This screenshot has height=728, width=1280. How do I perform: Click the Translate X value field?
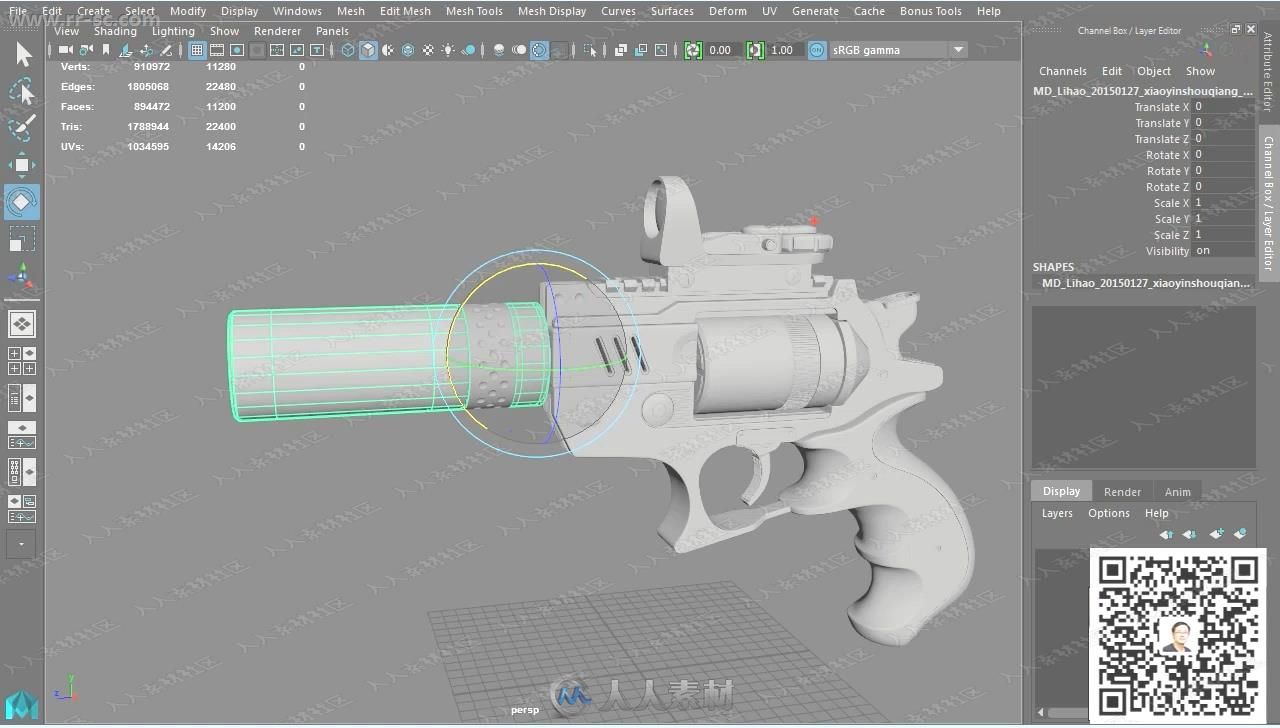[x=1224, y=107]
